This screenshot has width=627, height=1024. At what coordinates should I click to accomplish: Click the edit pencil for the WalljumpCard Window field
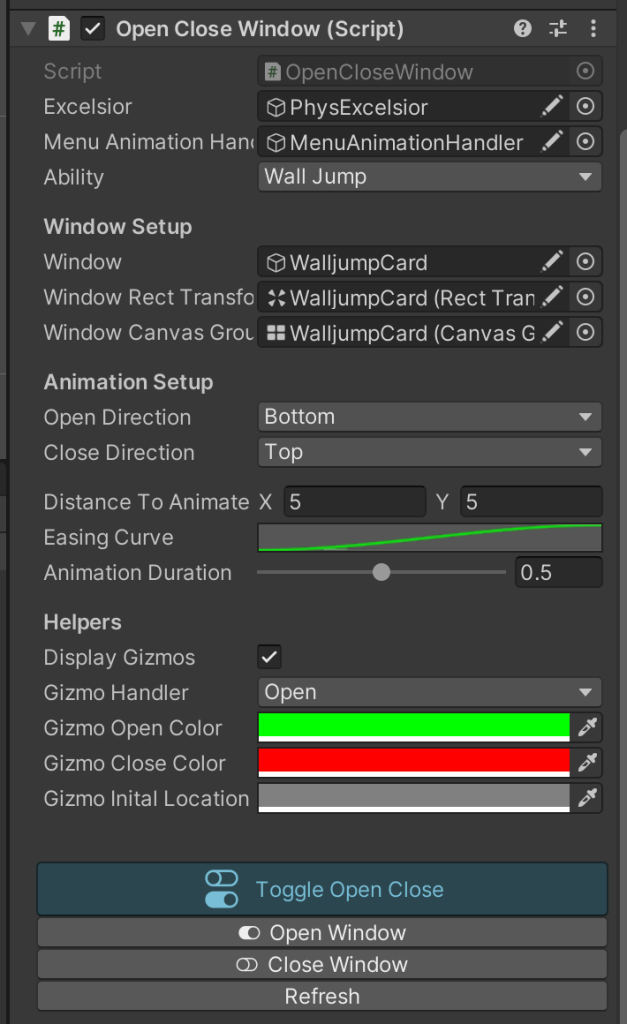point(552,262)
